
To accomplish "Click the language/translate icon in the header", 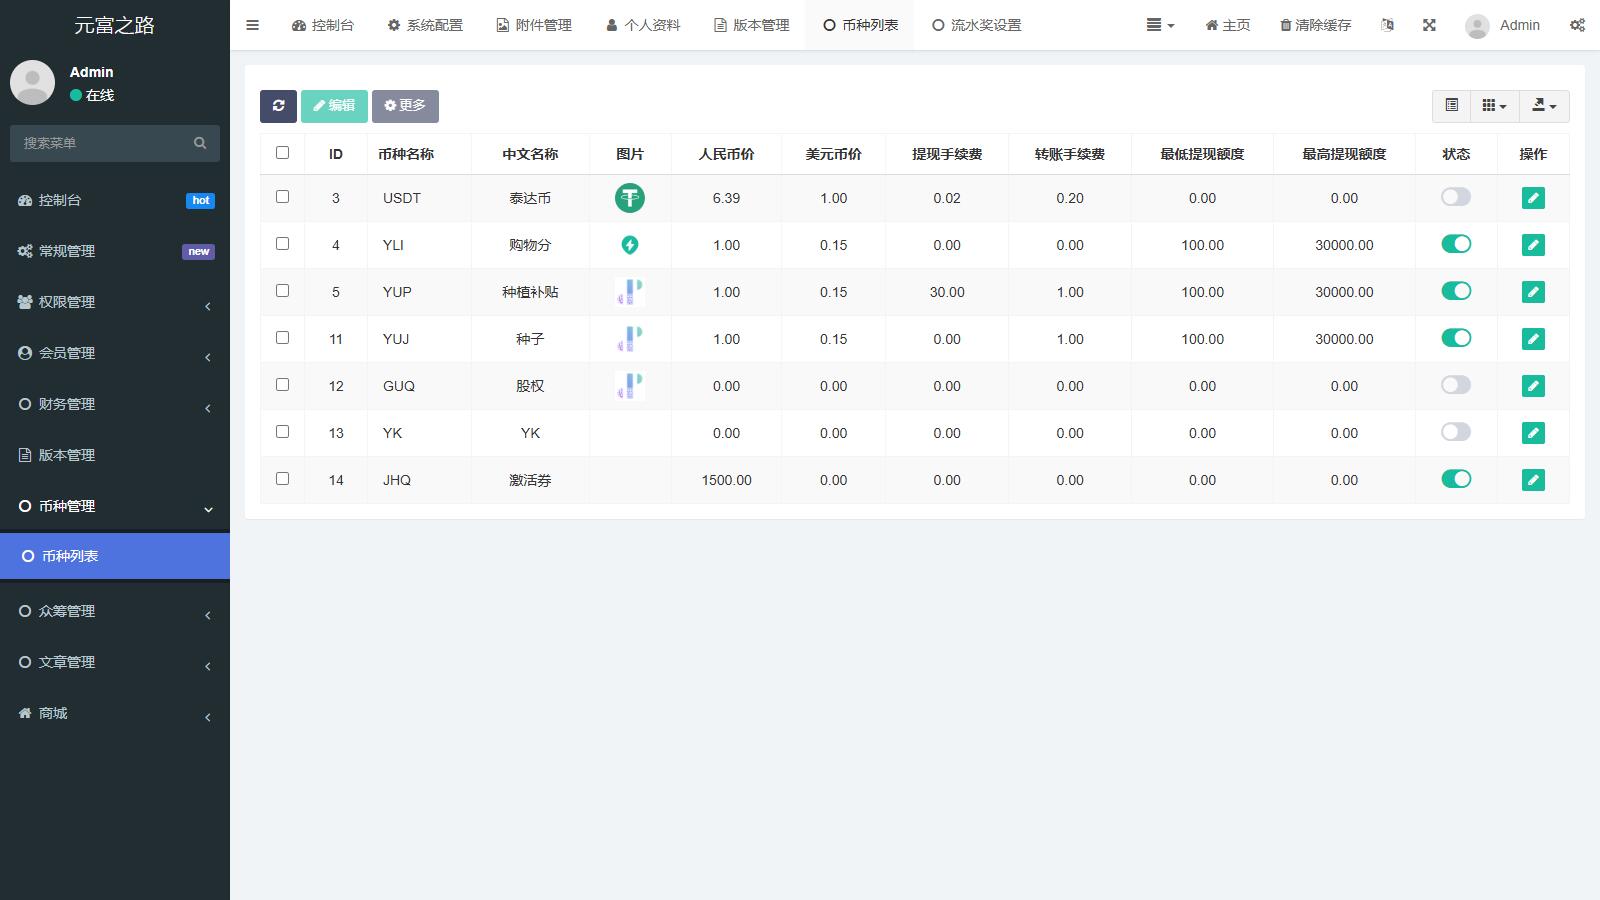I will coord(1387,25).
